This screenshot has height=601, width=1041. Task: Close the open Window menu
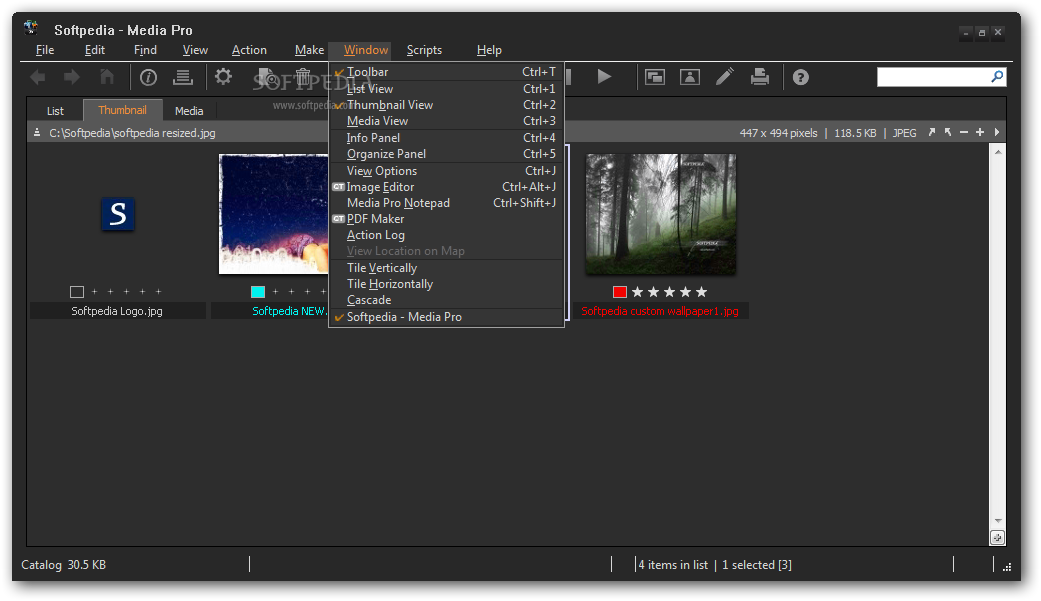tap(366, 50)
